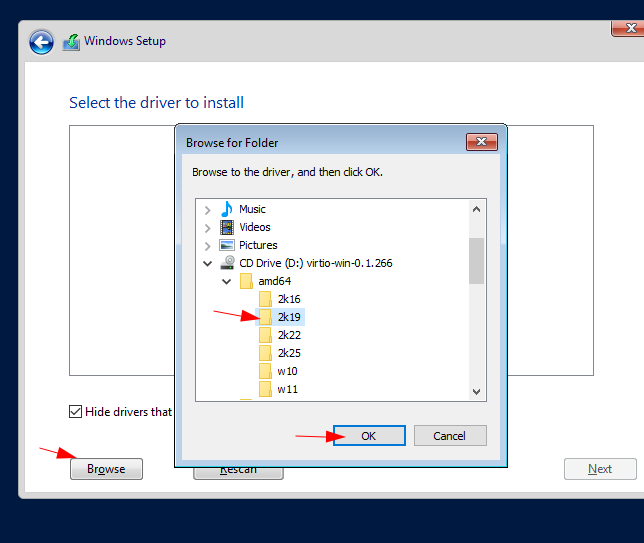The height and width of the screenshot is (543, 644).
Task: Click the w10 folder icon
Action: (265, 371)
